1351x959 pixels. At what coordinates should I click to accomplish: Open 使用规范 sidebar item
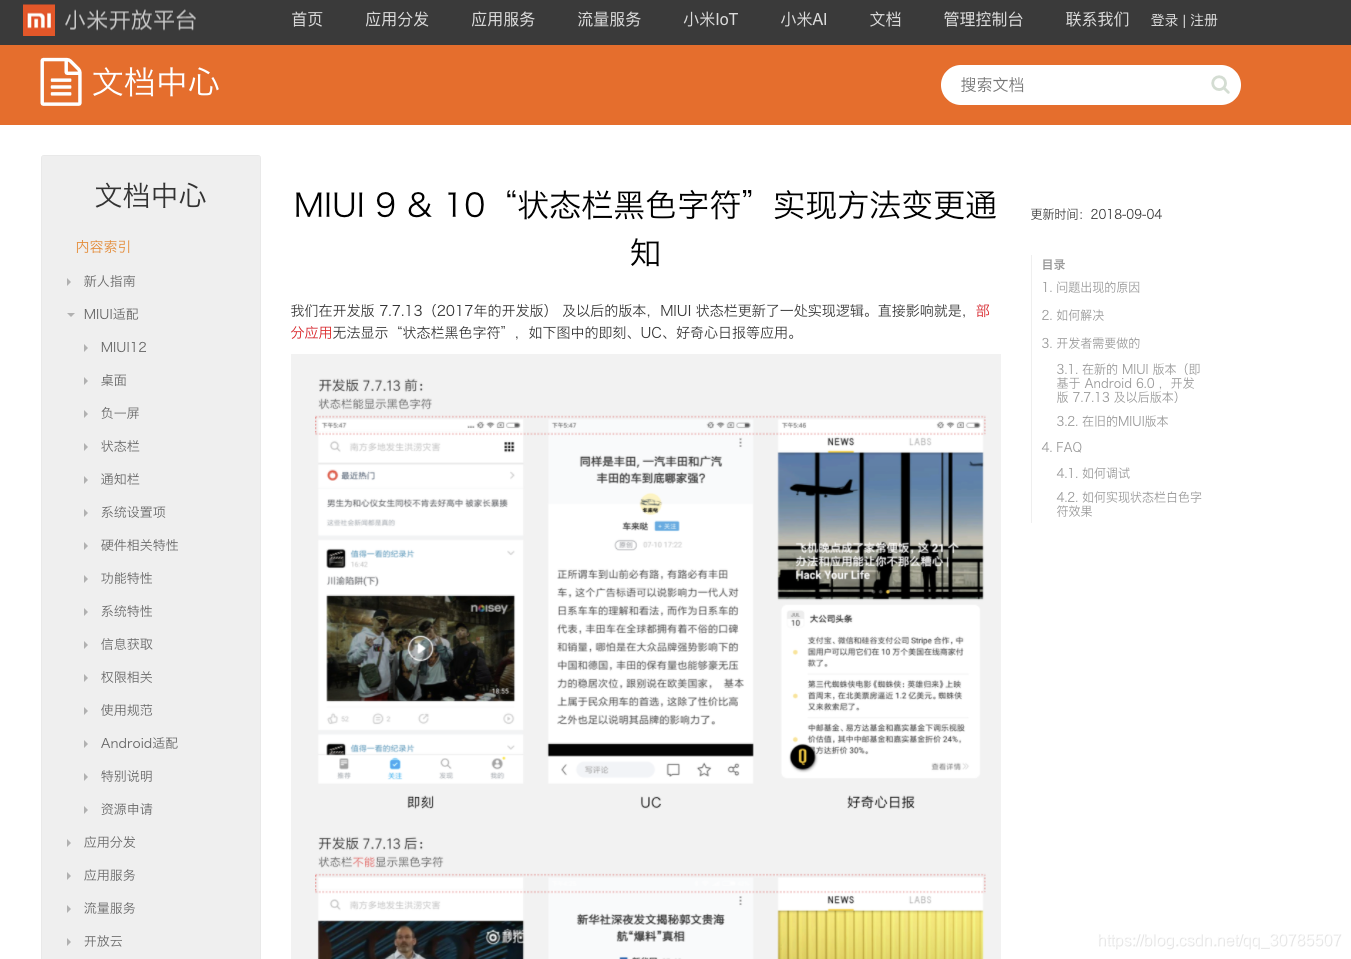click(x=127, y=710)
